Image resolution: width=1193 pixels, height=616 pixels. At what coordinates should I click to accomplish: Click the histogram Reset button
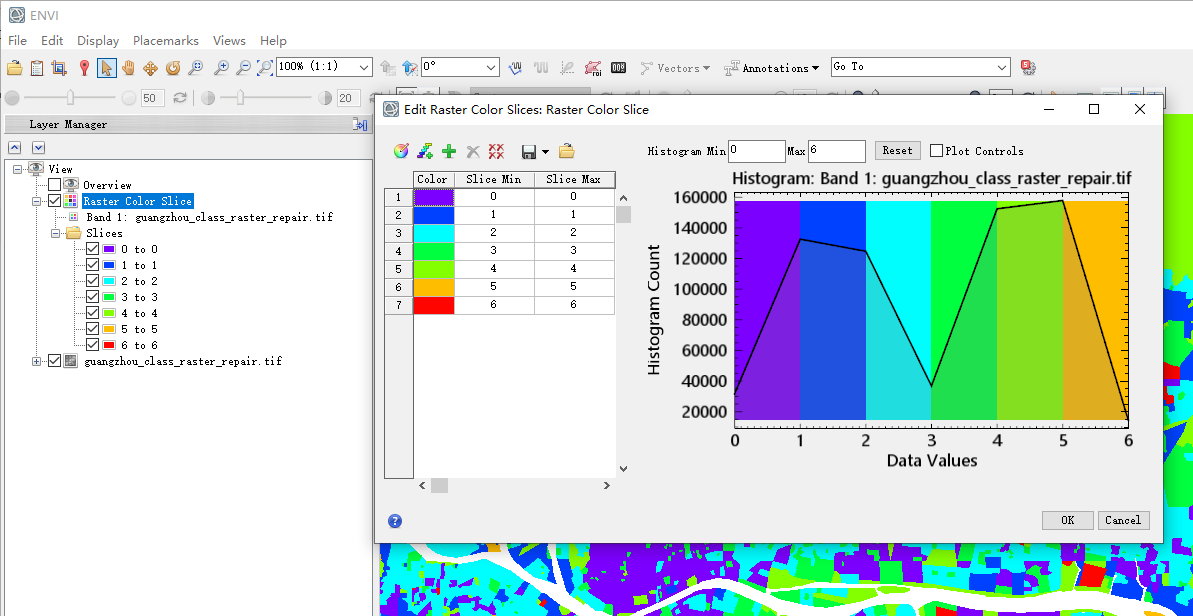[898, 151]
